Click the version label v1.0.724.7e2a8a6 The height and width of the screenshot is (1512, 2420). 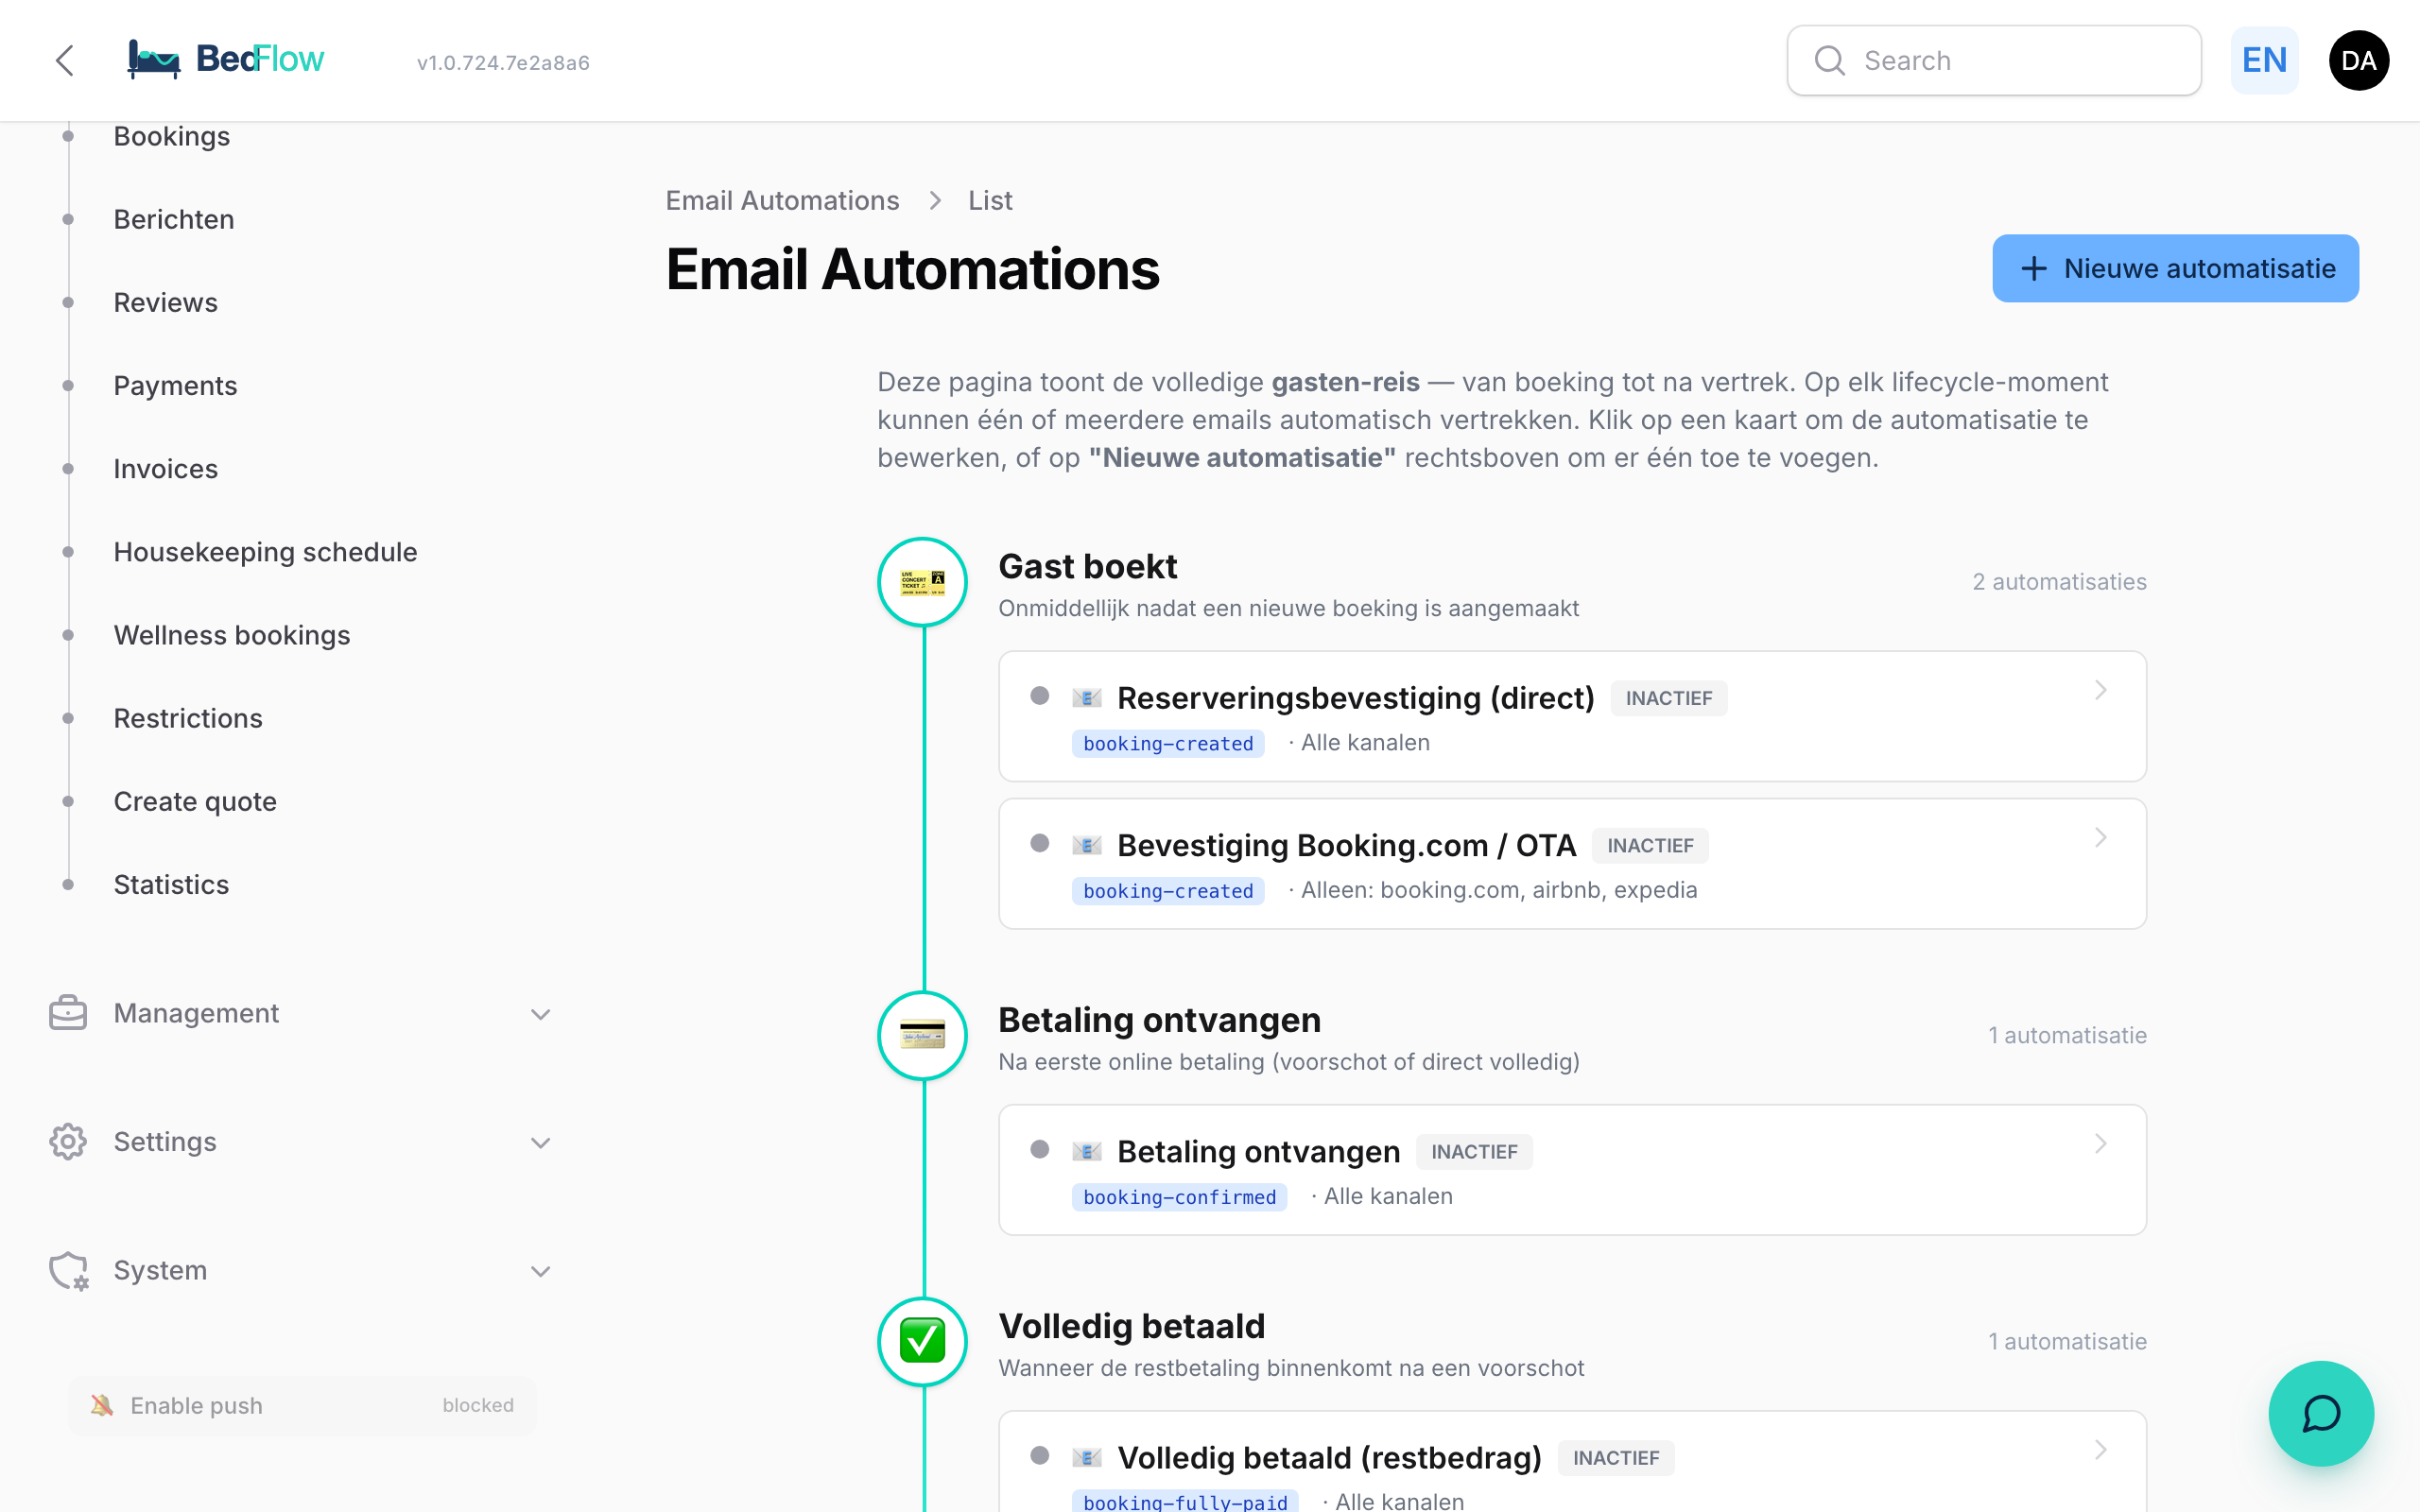coord(503,62)
